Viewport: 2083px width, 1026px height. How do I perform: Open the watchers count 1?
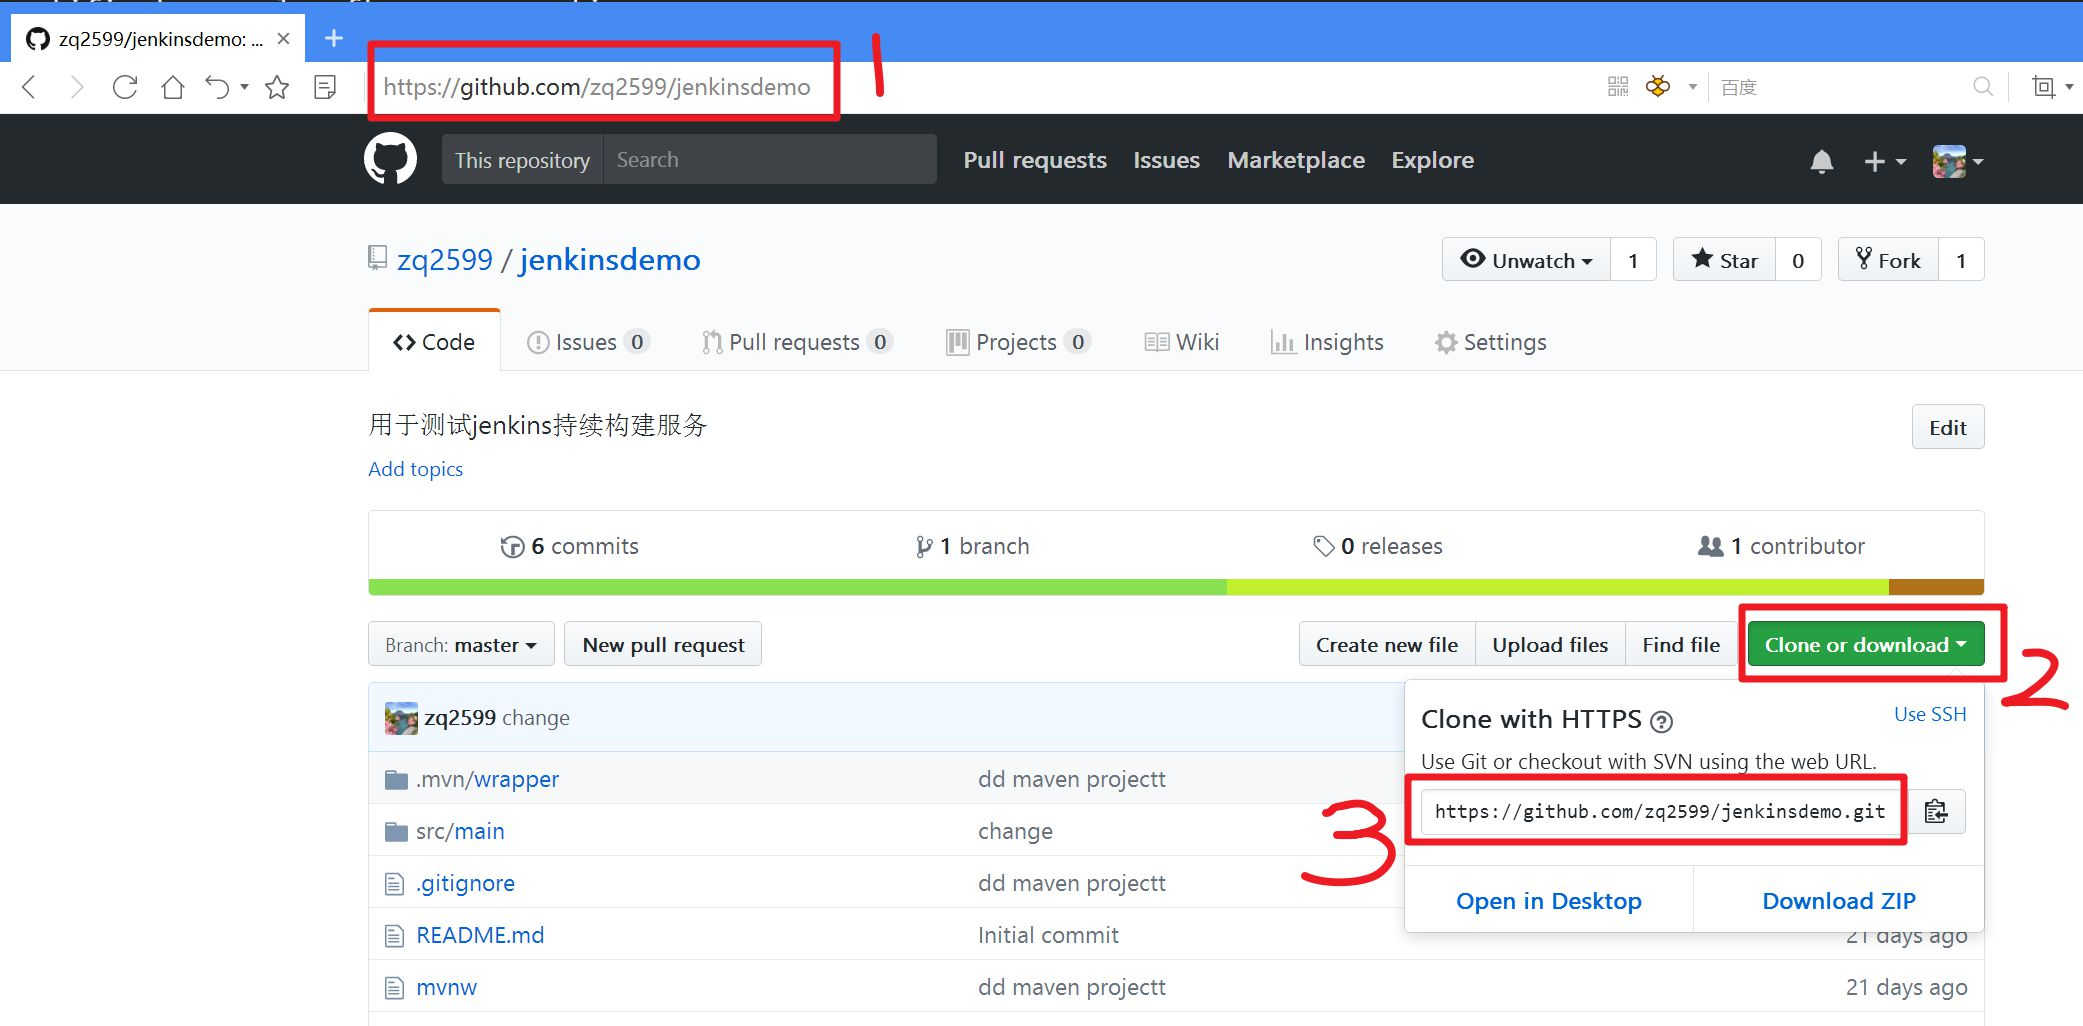[1633, 260]
